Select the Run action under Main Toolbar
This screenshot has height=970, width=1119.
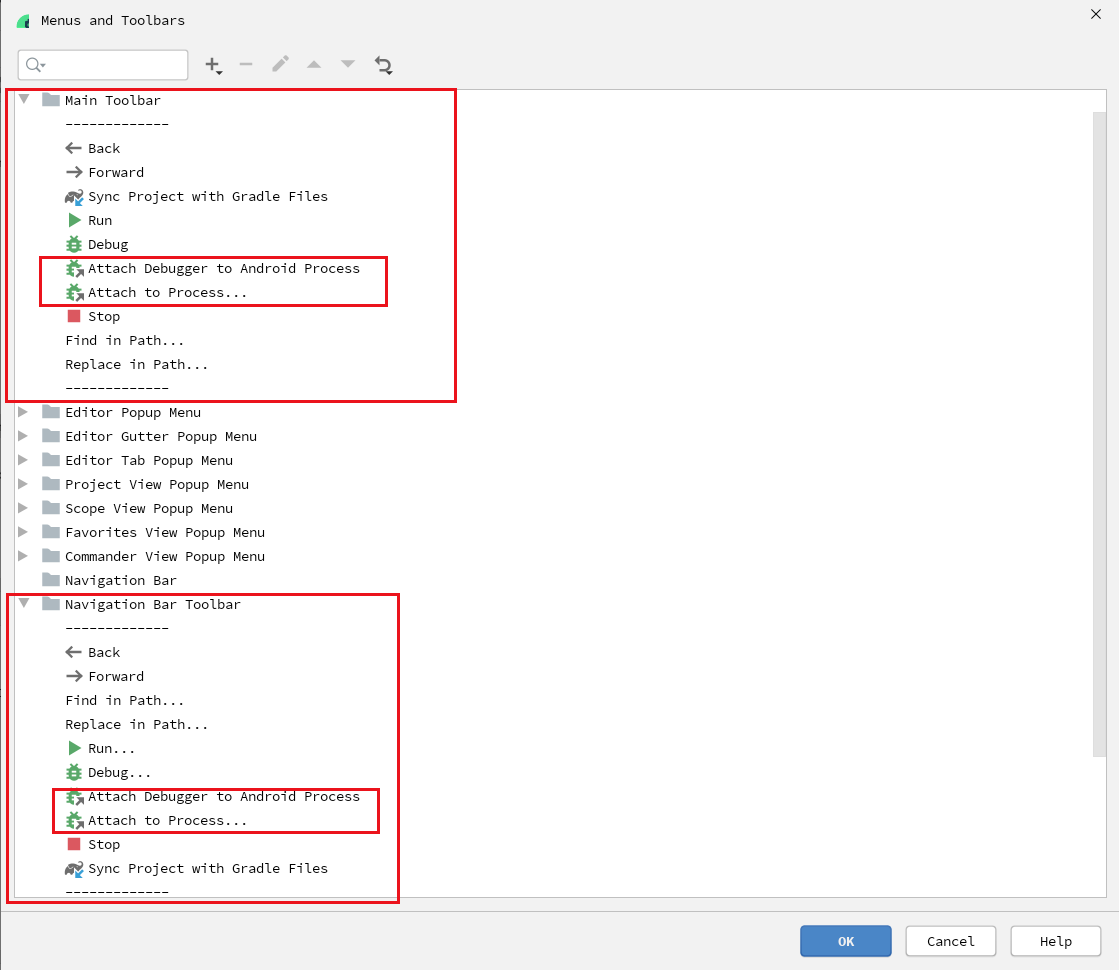tap(102, 220)
